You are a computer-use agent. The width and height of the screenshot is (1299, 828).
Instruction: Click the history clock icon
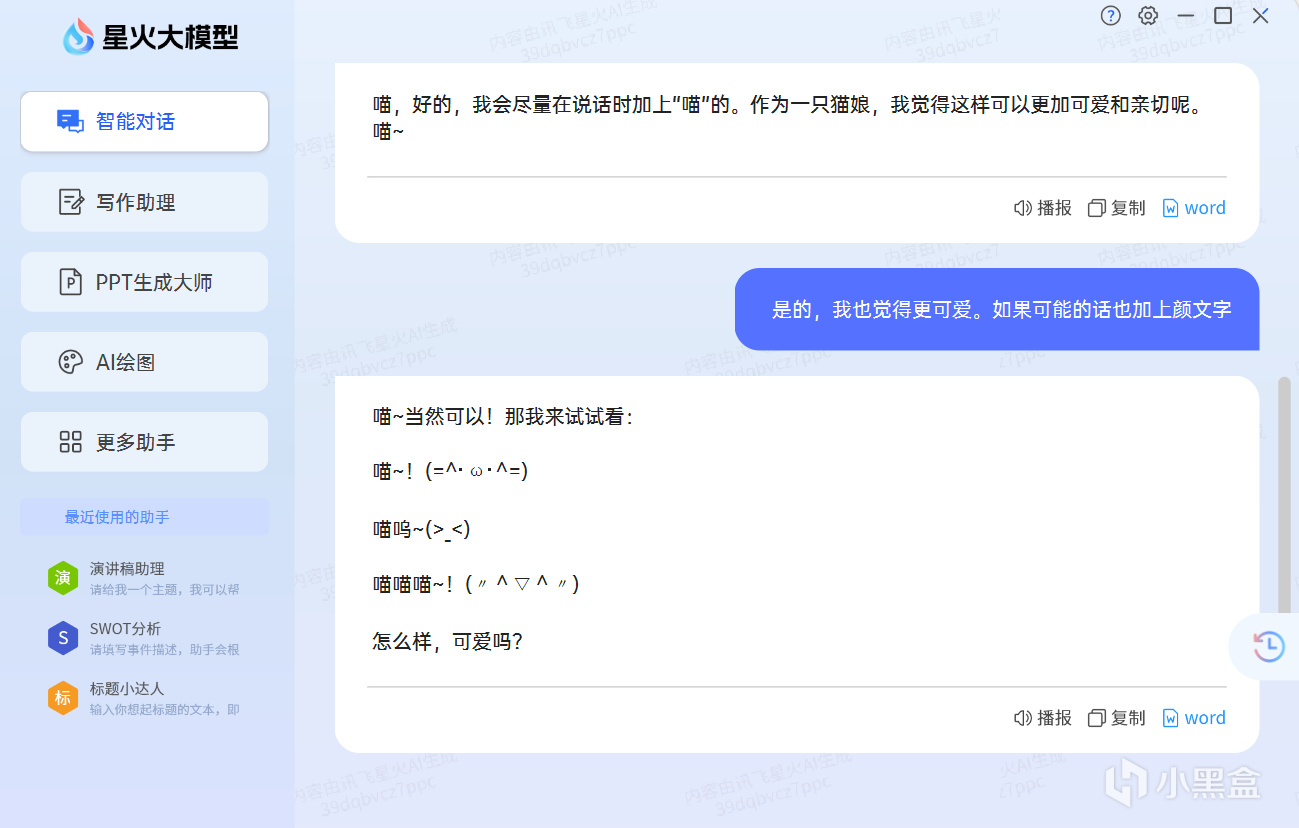pos(1268,647)
